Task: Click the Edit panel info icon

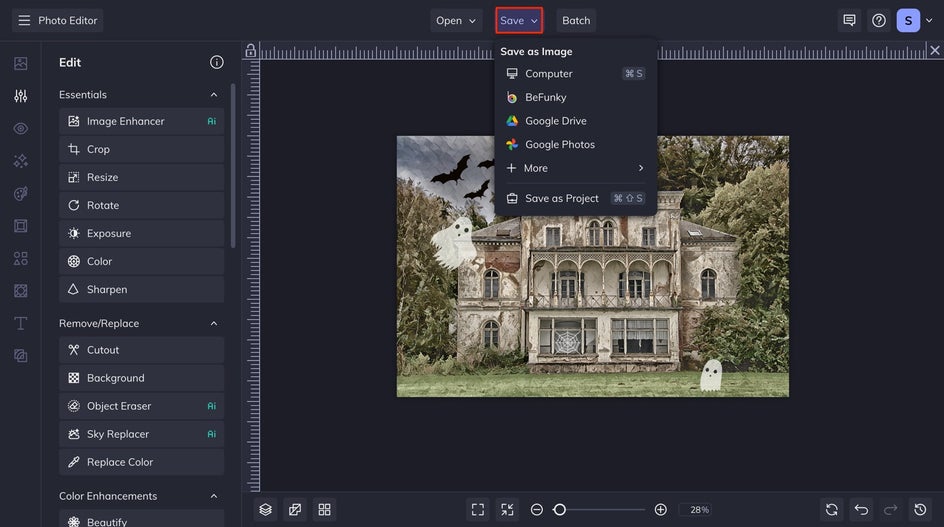Action: point(217,62)
